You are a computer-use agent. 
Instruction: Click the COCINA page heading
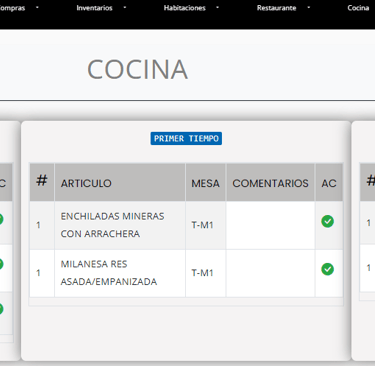[x=137, y=69]
